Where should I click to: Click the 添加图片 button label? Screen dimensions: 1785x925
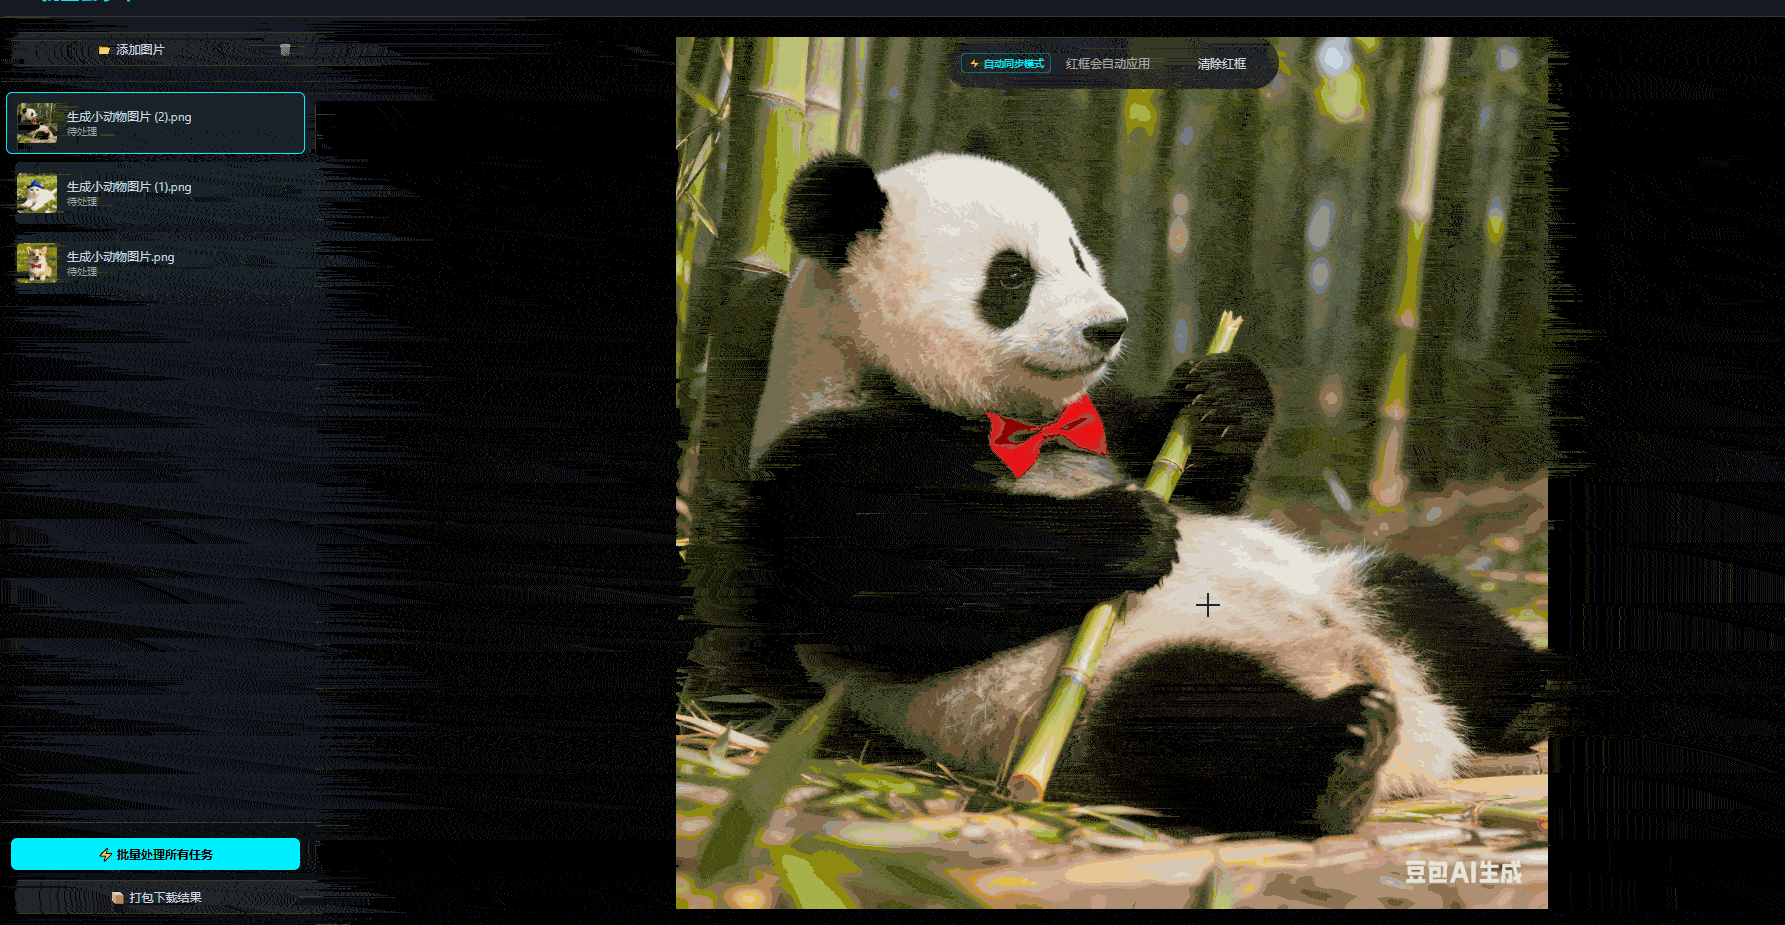click(x=140, y=50)
